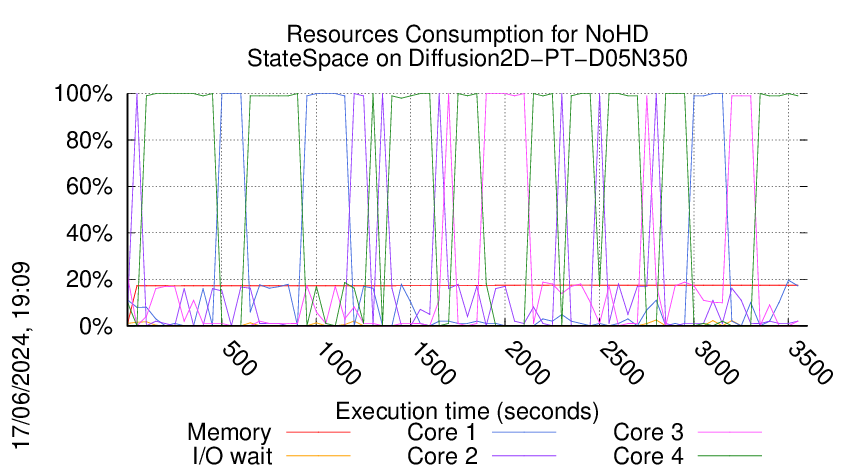
Task: Click the 80% y-axis label
Action: (89, 140)
